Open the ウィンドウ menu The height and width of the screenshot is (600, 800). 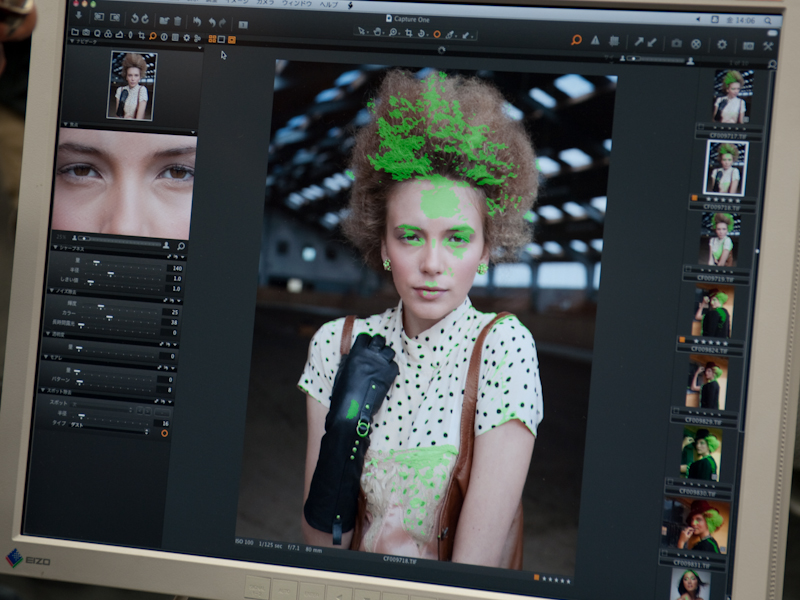[x=297, y=3]
